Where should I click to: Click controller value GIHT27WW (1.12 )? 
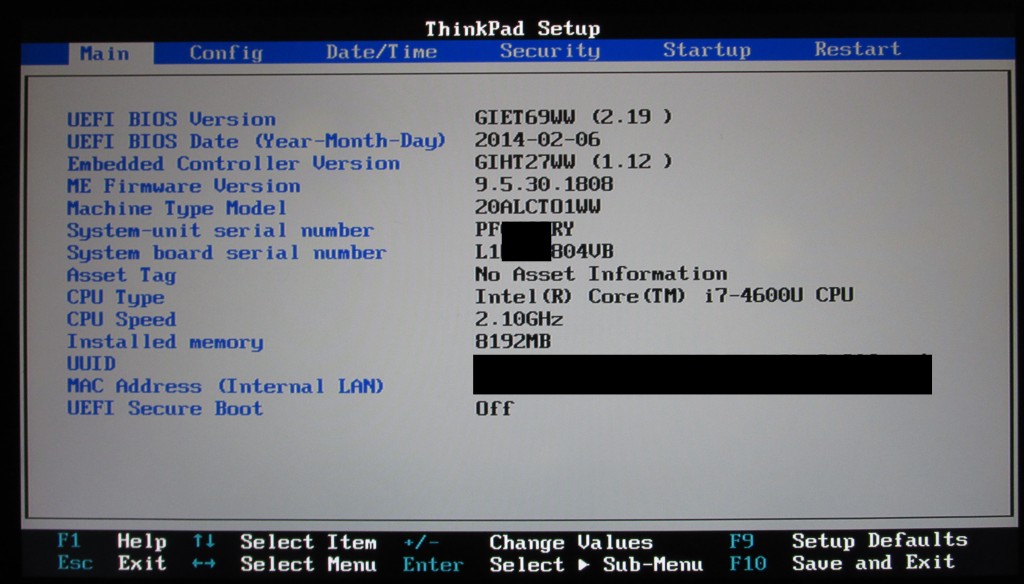[x=573, y=162]
